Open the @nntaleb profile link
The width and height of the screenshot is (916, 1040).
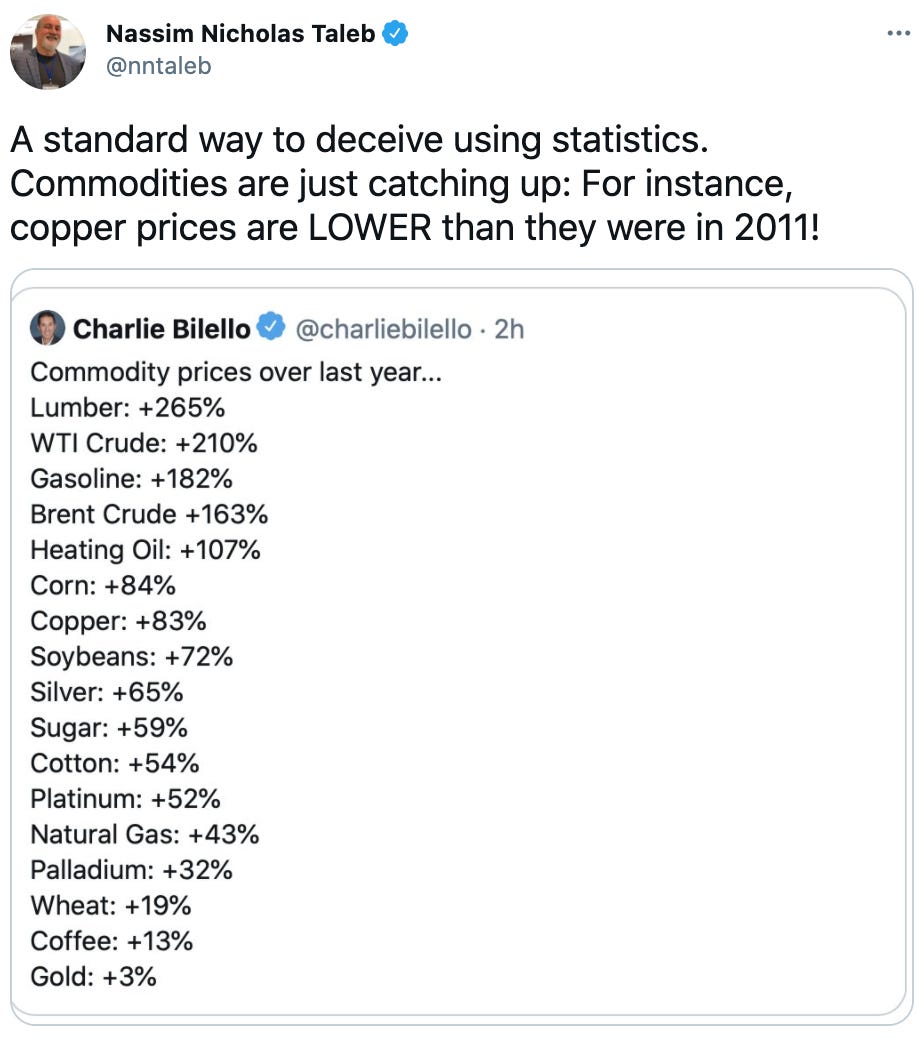(156, 66)
